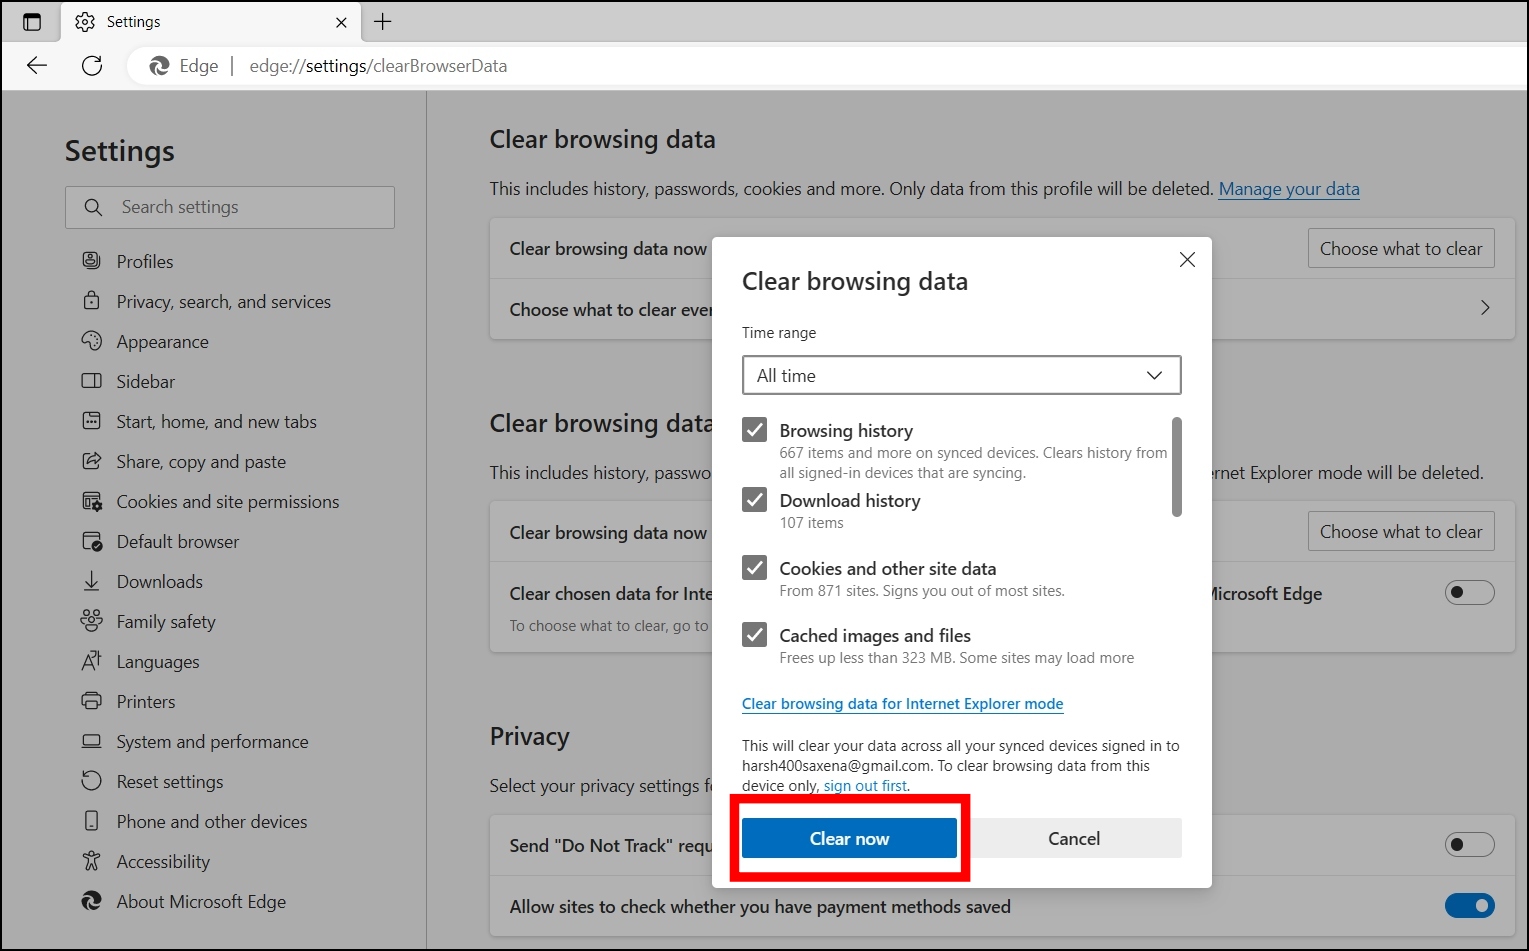Click the dialog list scrollbar

tap(1177, 467)
